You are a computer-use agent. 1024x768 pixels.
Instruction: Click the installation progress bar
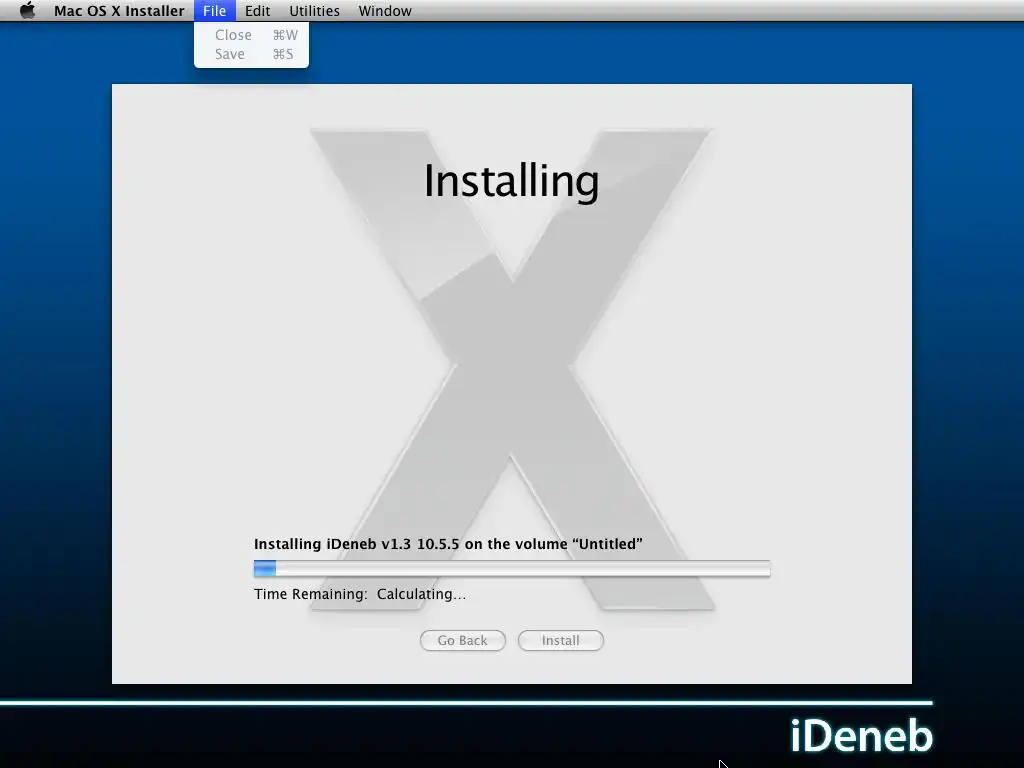(x=512, y=569)
